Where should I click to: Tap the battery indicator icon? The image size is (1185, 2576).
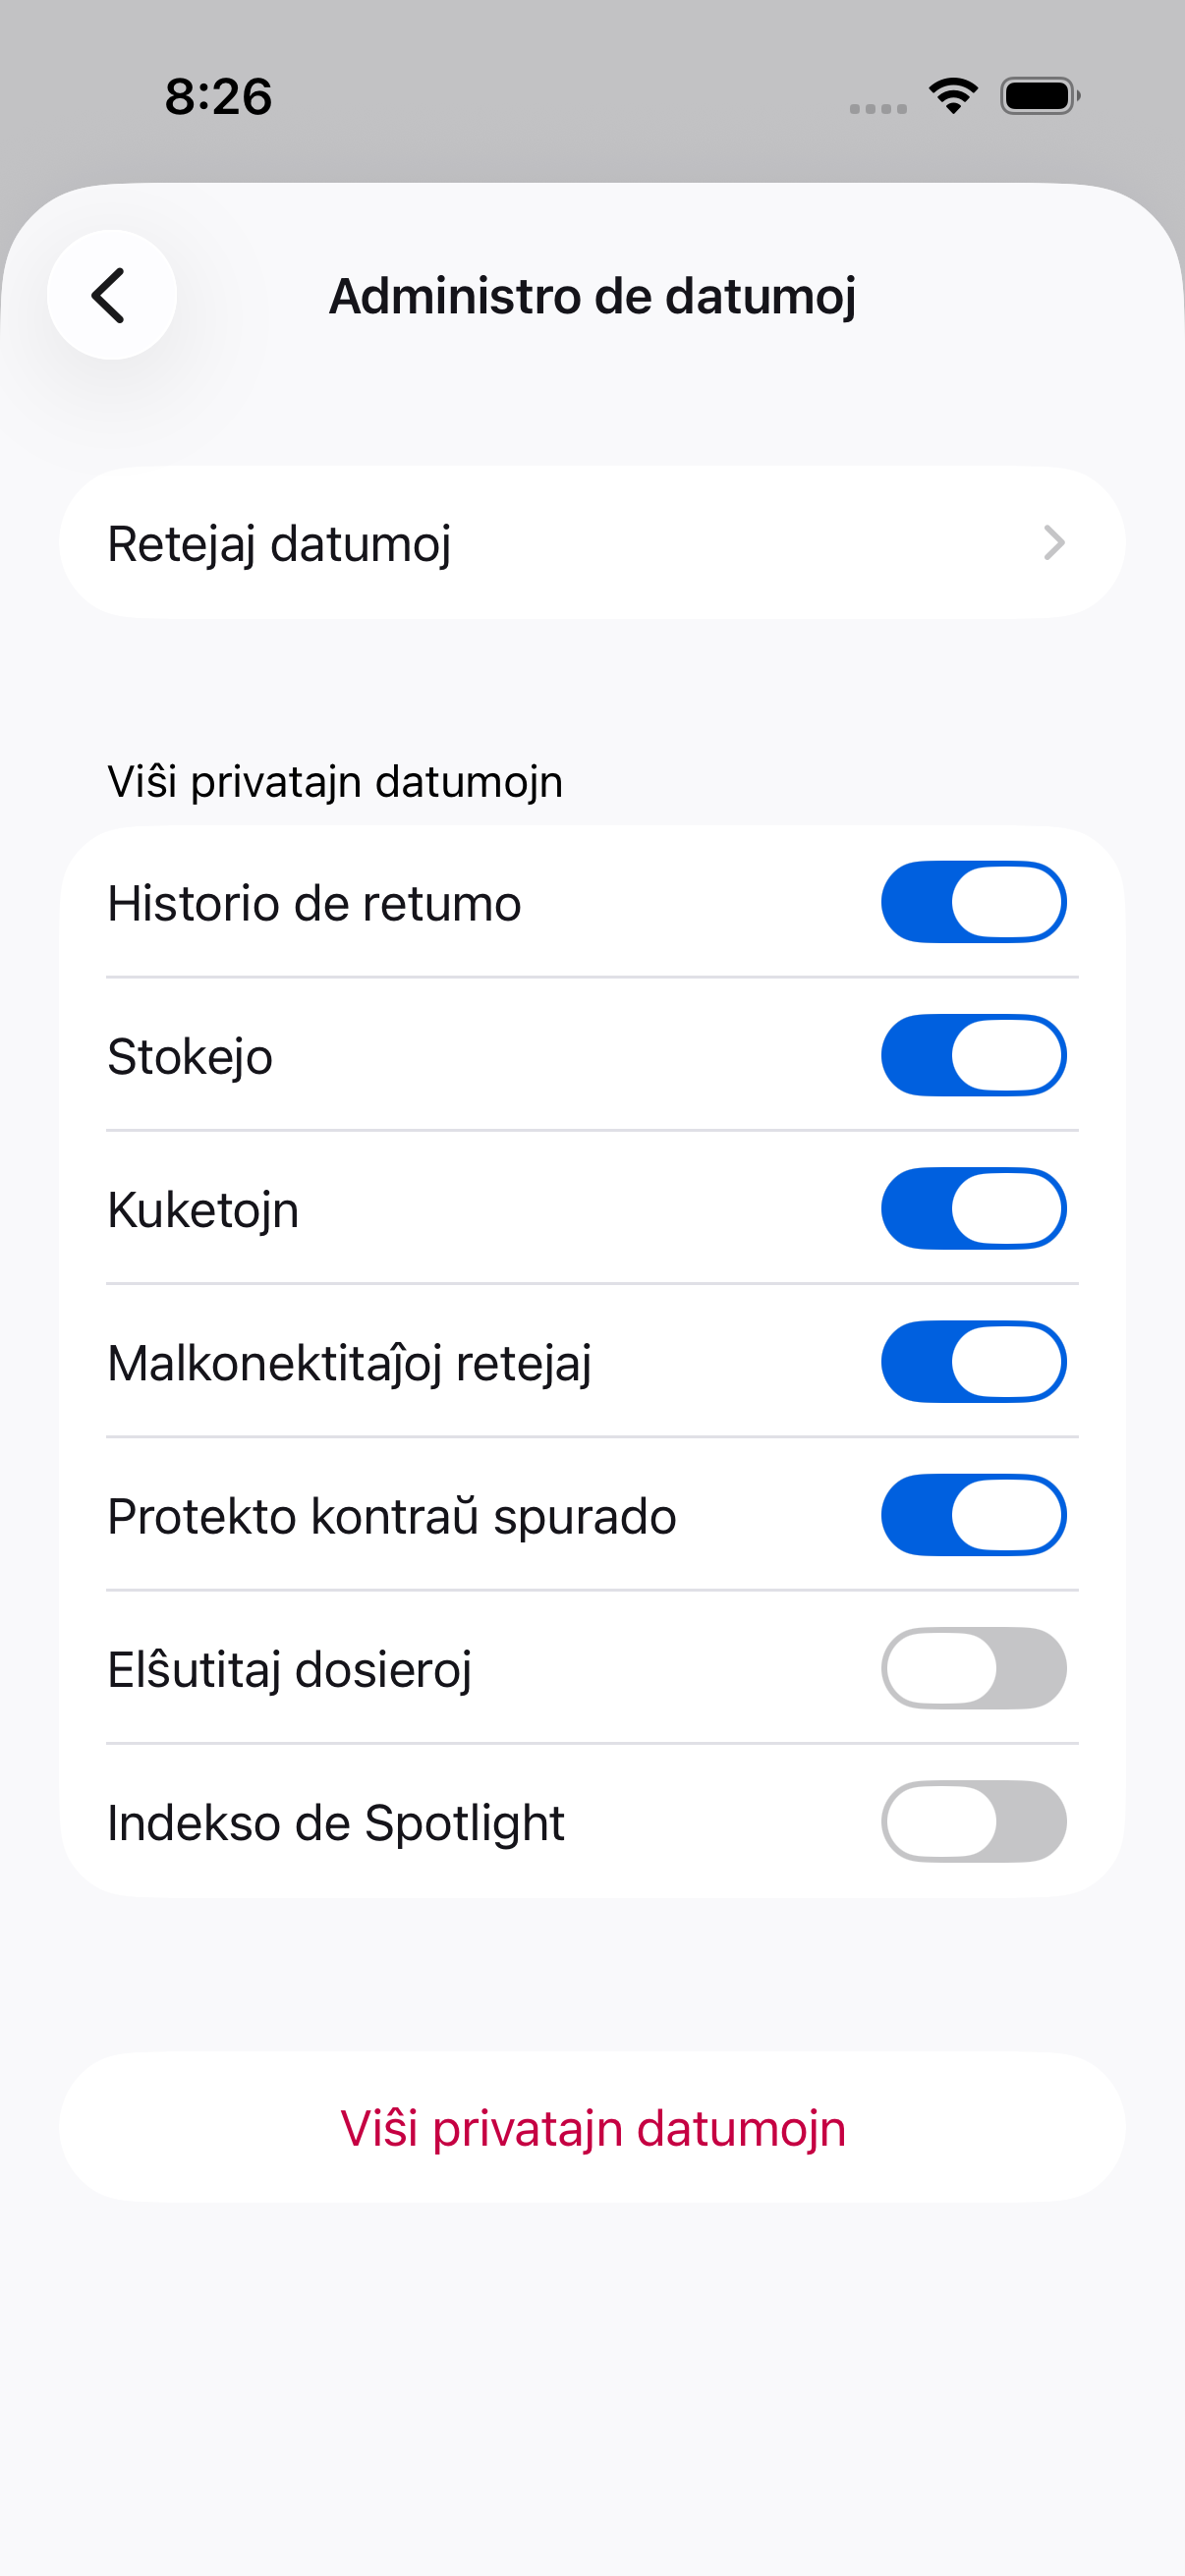[x=1040, y=96]
